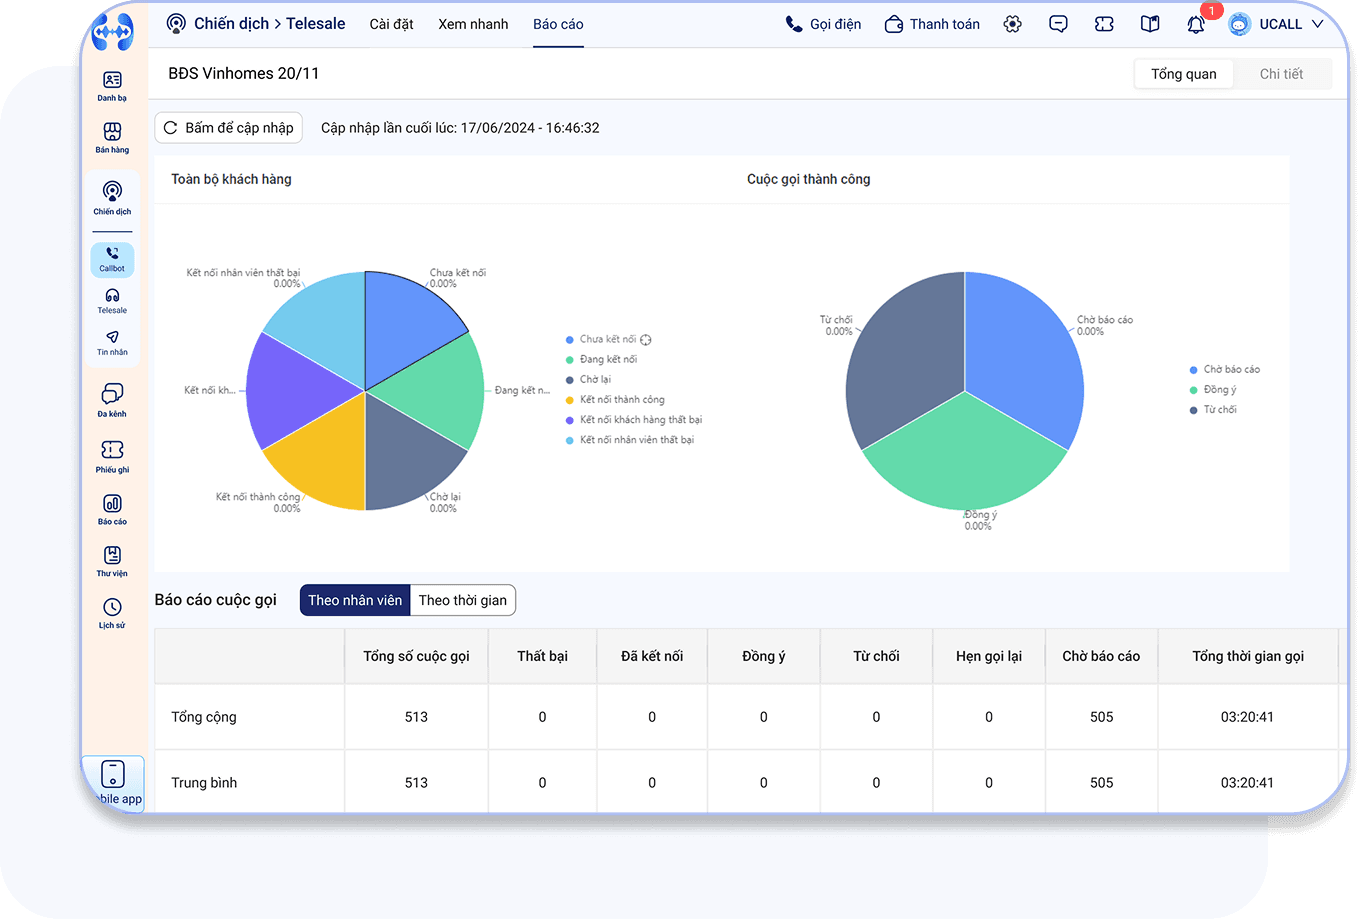Open the Cài đặt tab
Screen dimensions: 1362x919
pos(391,24)
